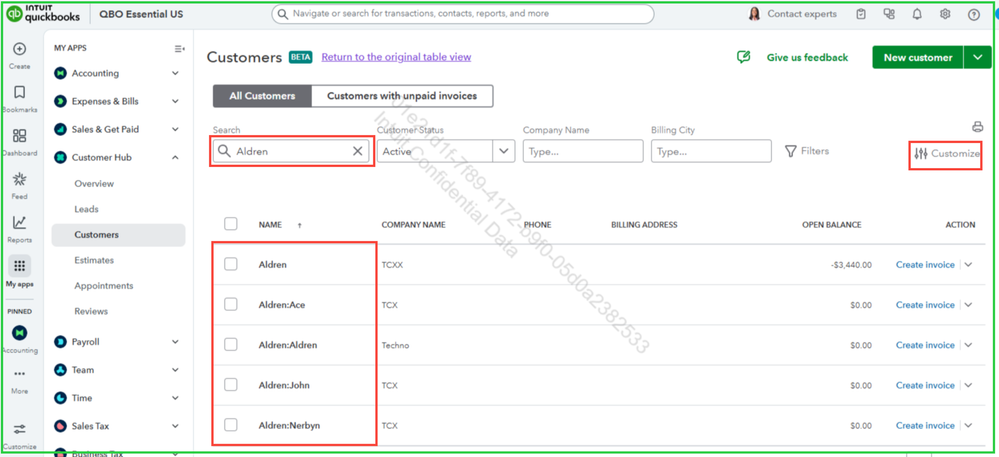Open Customize sliders icon in left rail
999x457 pixels.
pyautogui.click(x=19, y=429)
